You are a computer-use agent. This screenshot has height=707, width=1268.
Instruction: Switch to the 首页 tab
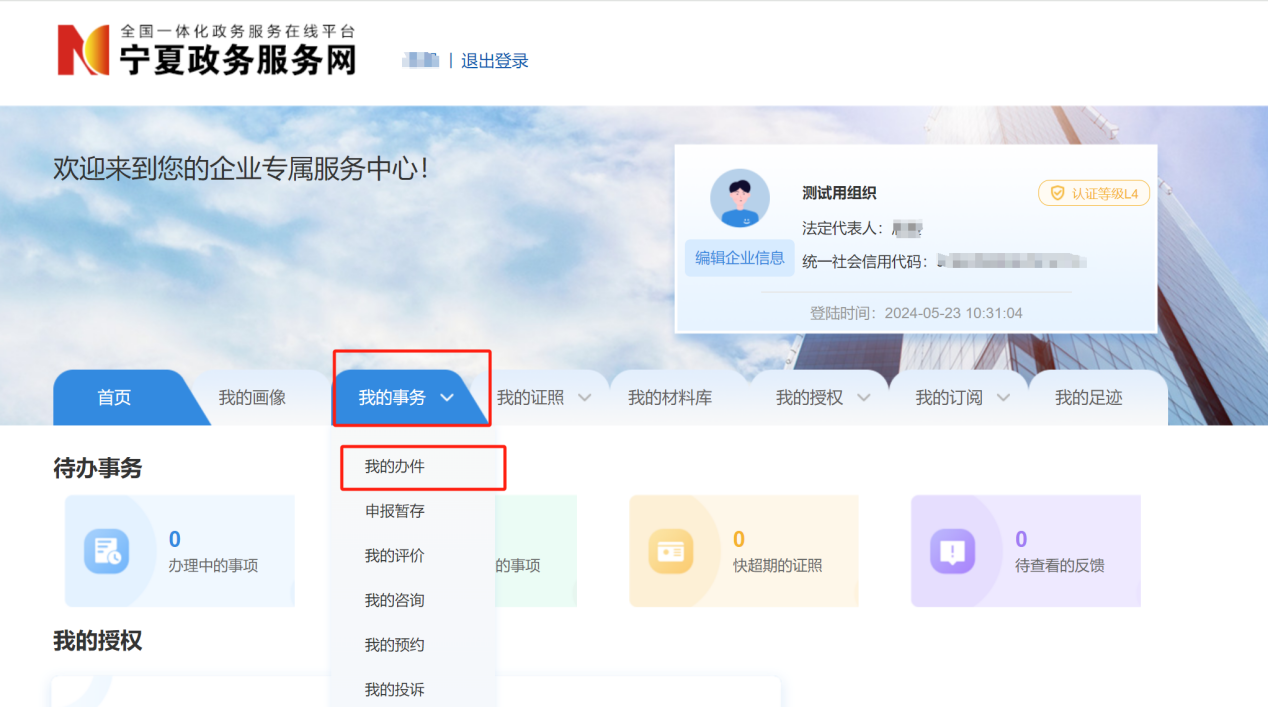(114, 398)
